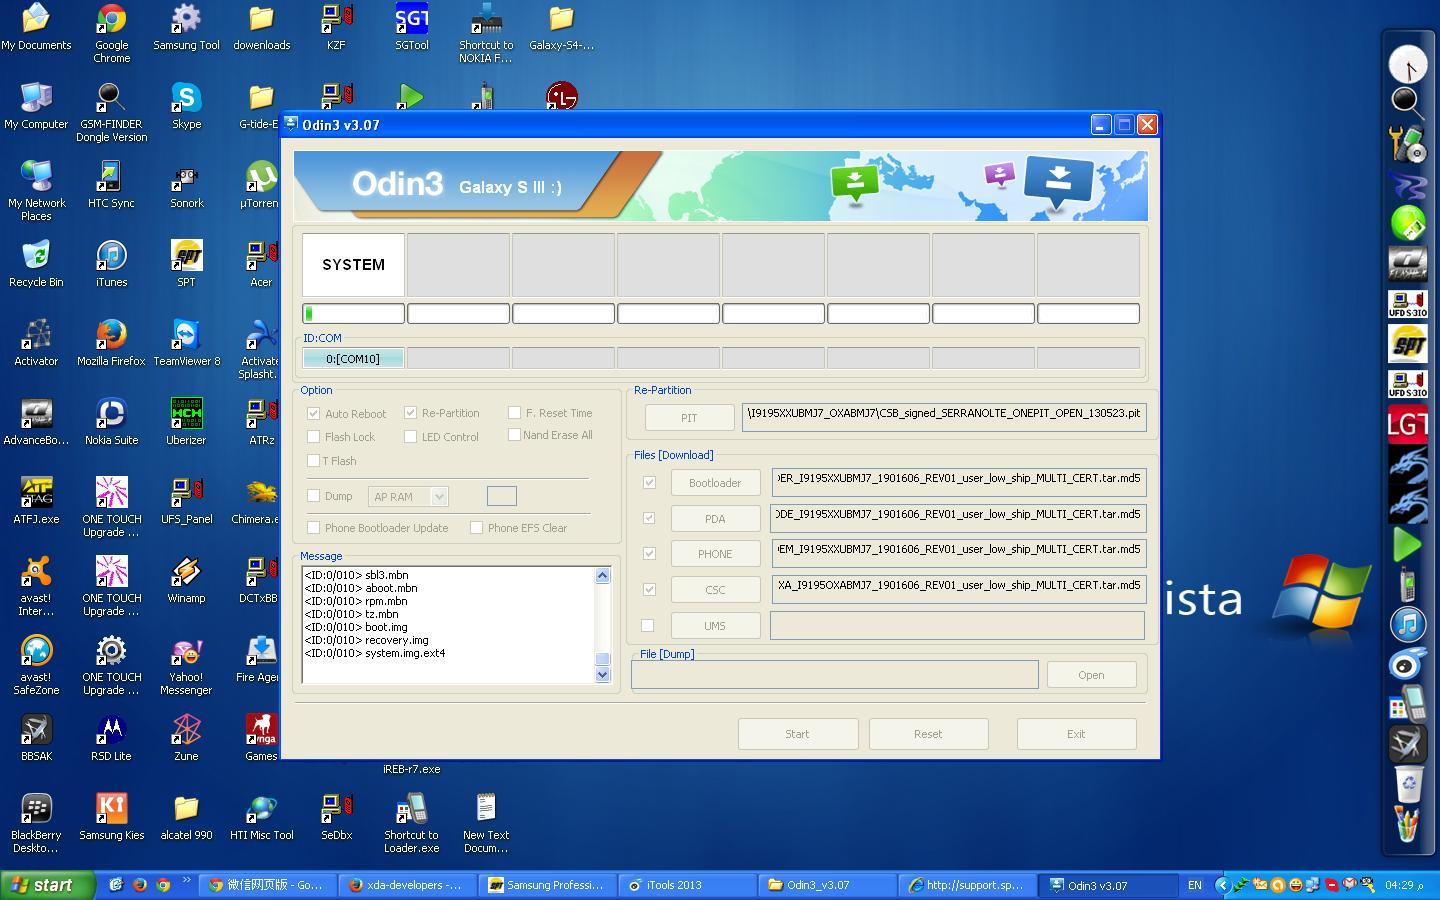Open the AP RAM dropdown
The image size is (1440, 900).
tap(408, 496)
